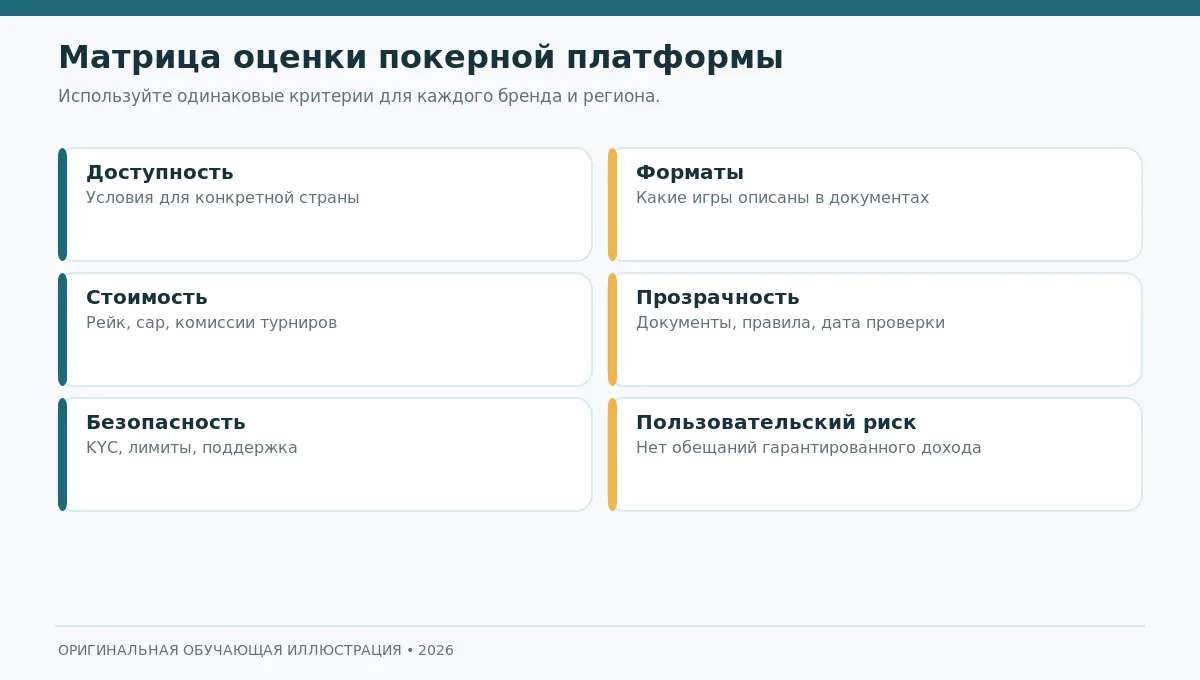Select the «Стоимость» card heading

coord(147,298)
